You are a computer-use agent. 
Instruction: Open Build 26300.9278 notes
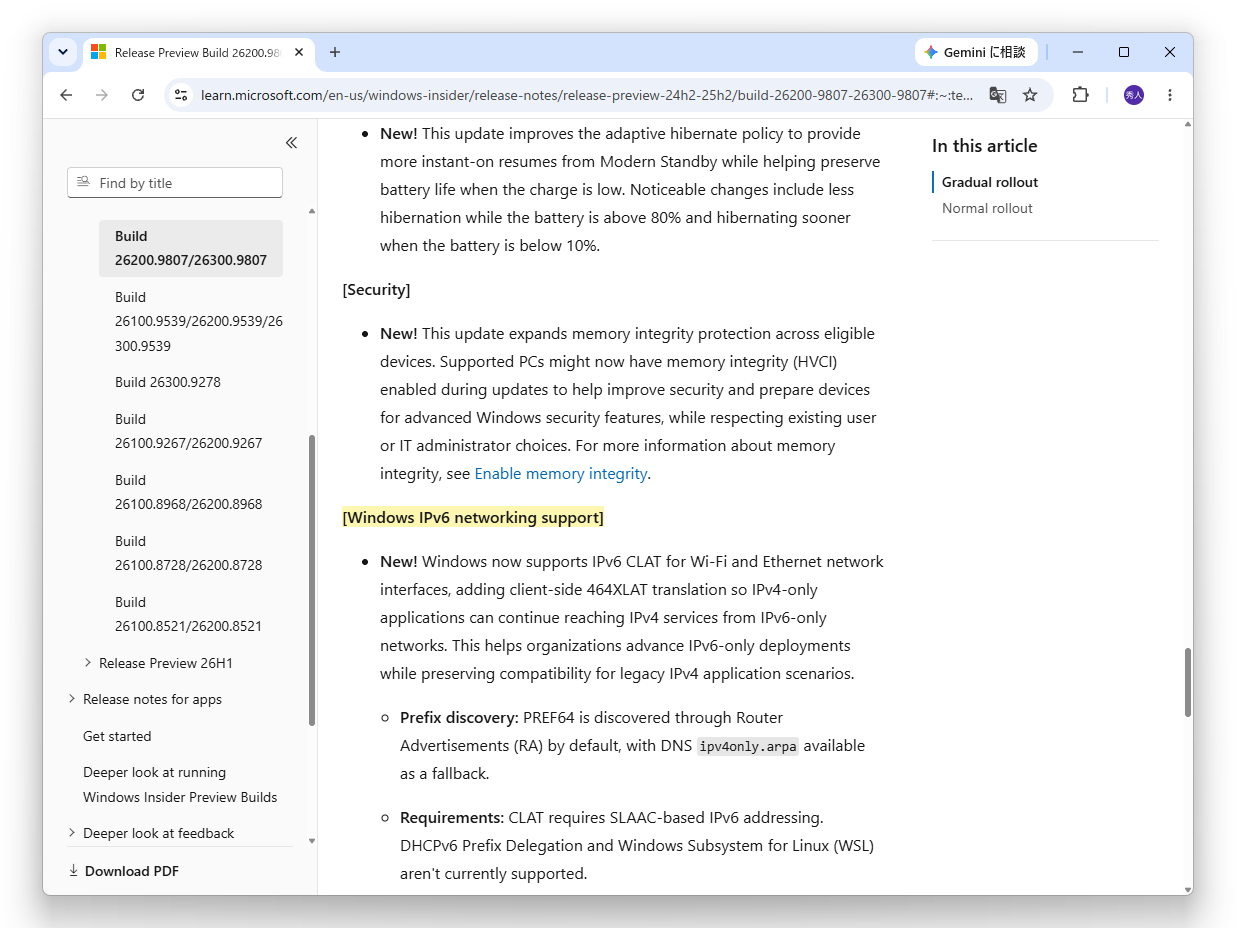tap(168, 382)
